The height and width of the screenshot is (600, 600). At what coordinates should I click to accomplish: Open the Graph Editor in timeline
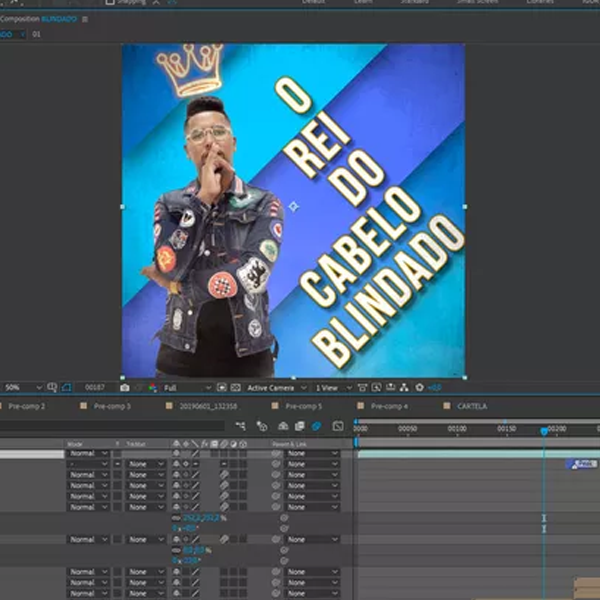click(338, 426)
